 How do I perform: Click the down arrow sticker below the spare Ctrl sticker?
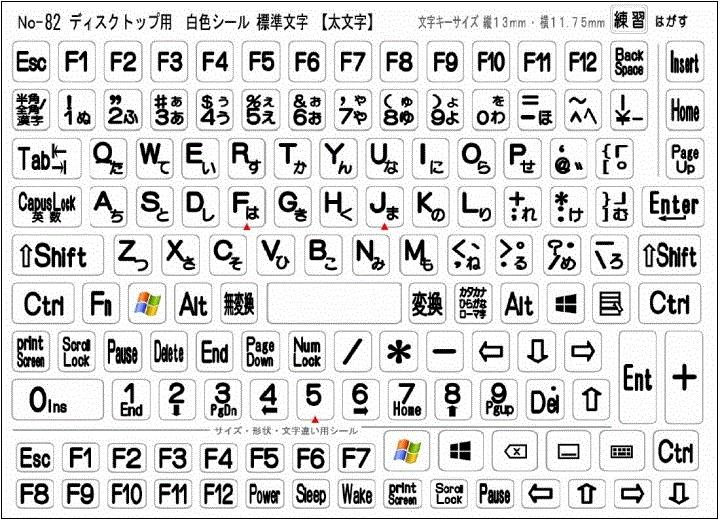(x=679, y=494)
